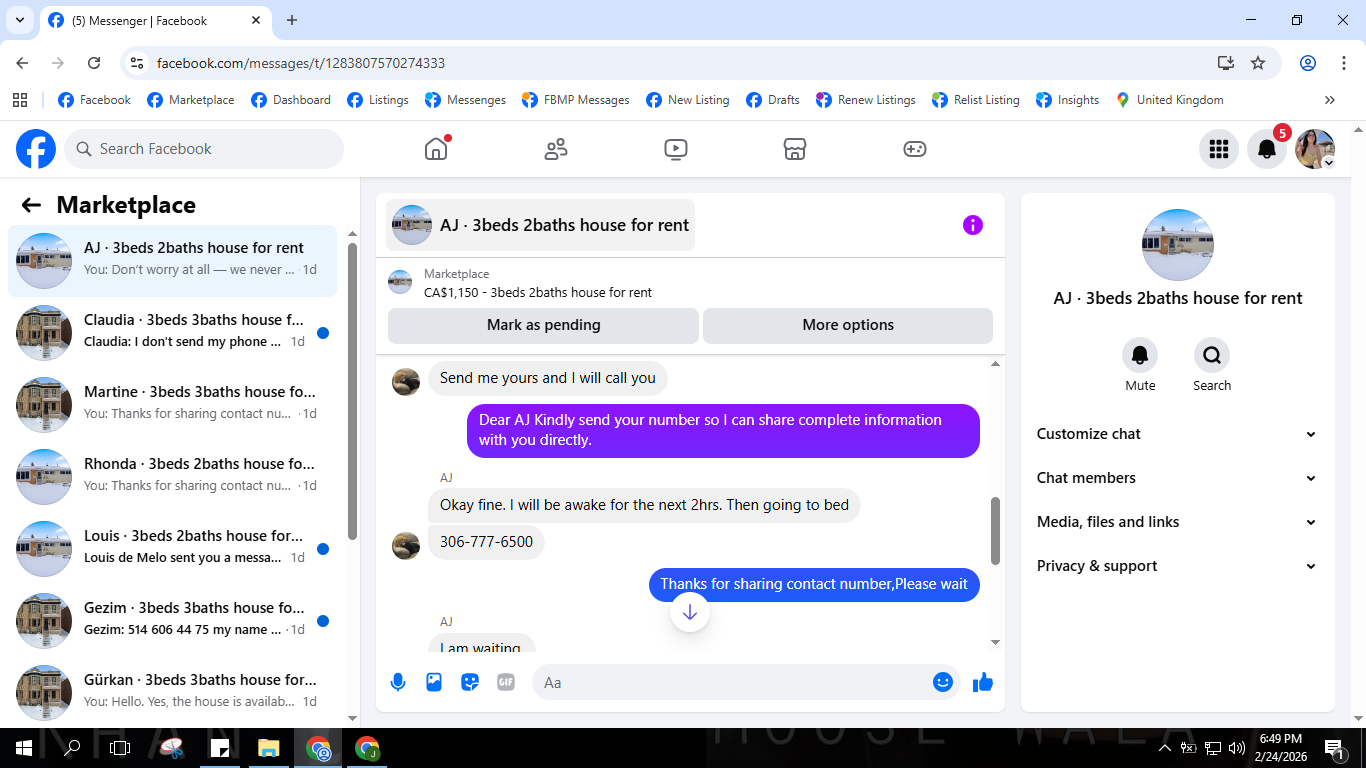Click Mark as pending button
This screenshot has width=1366, height=768.
(x=543, y=325)
